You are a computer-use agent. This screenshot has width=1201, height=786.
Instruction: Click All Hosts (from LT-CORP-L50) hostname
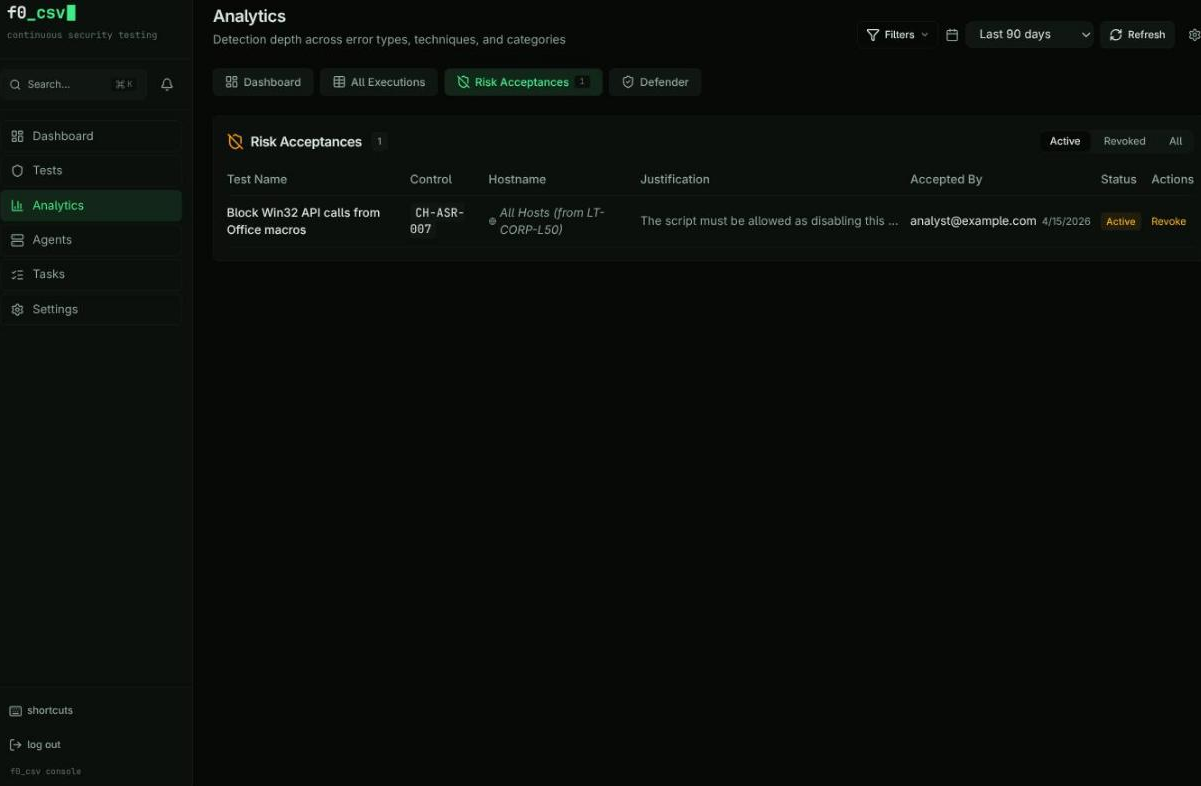coord(552,221)
